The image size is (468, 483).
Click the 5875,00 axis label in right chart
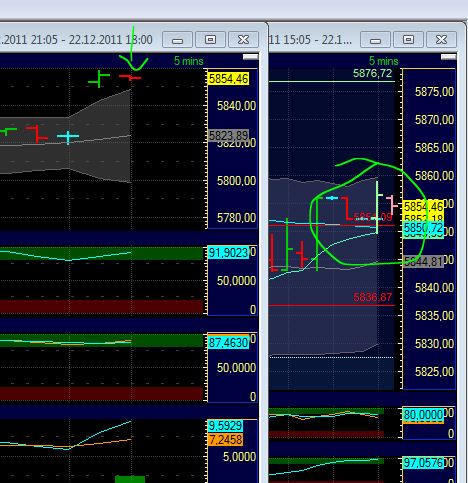[x=434, y=92]
